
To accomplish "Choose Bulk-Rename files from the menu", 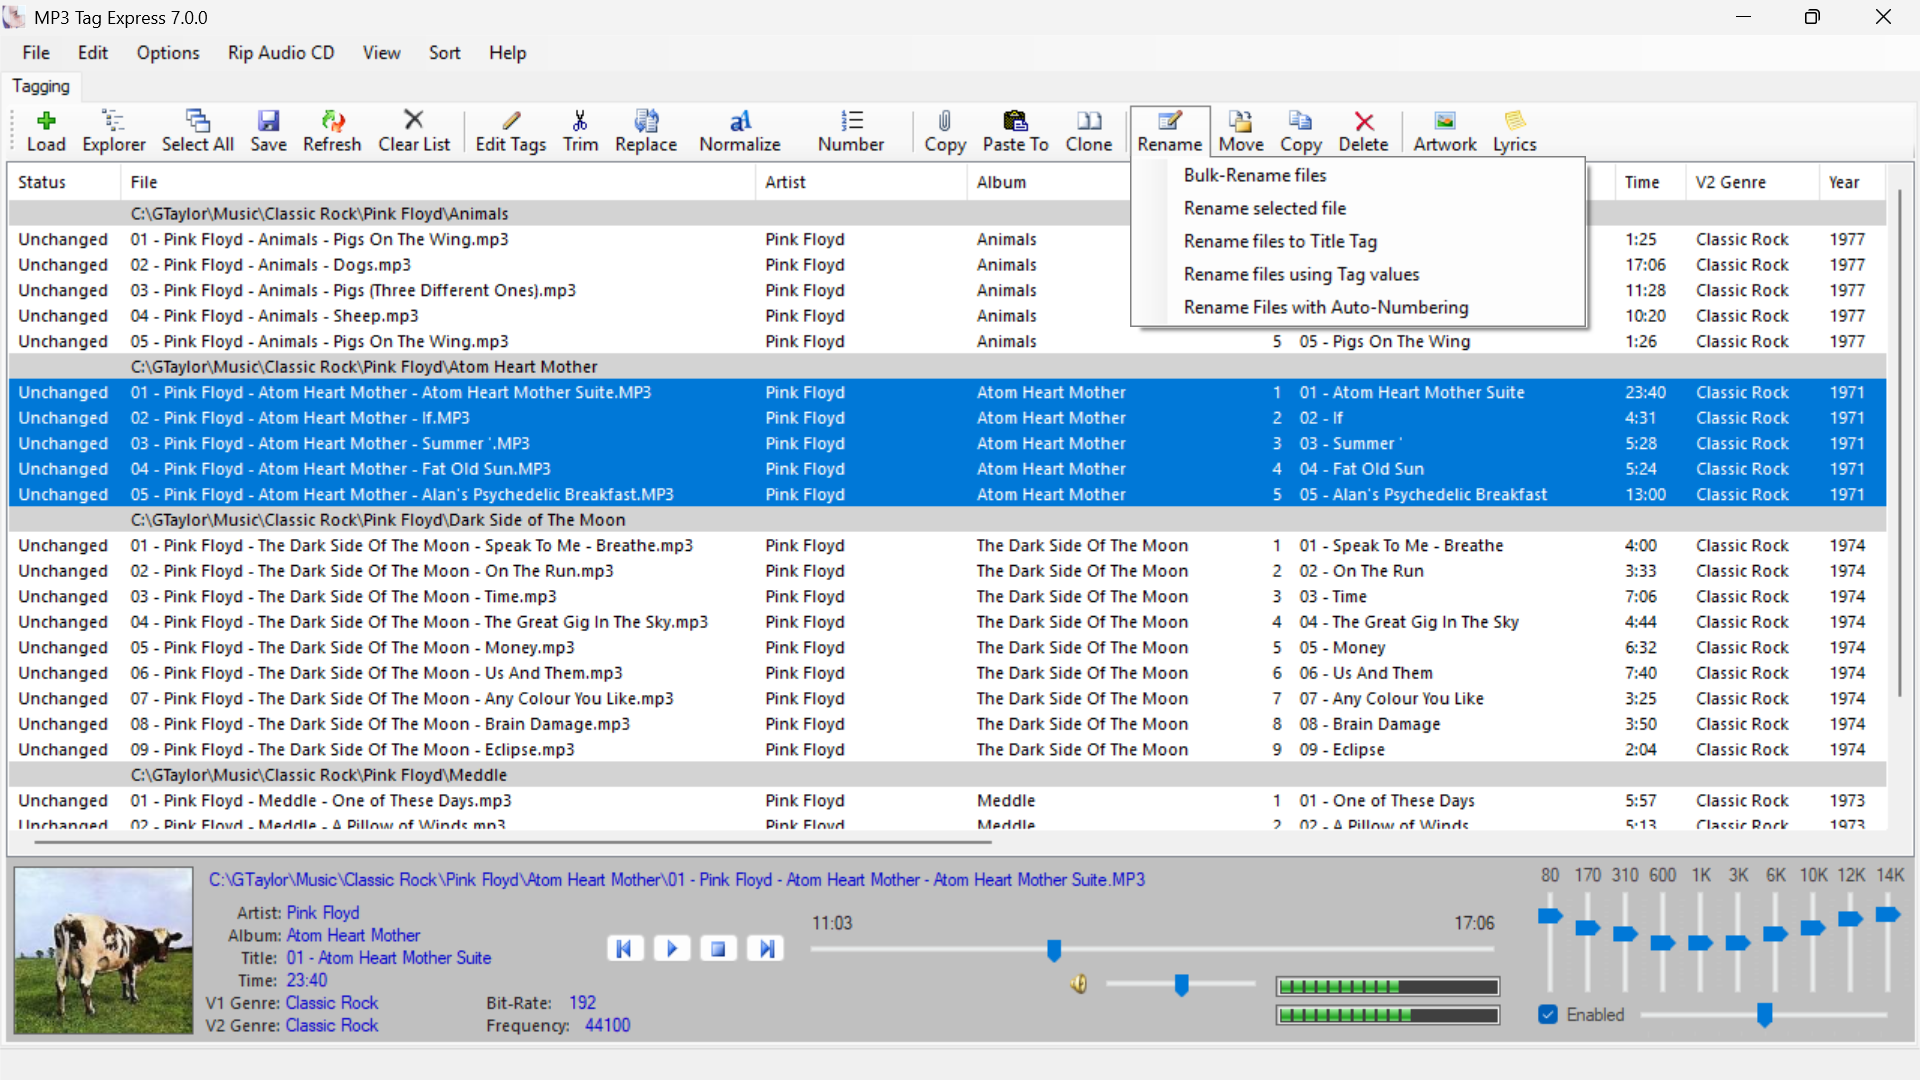I will coord(1358,175).
